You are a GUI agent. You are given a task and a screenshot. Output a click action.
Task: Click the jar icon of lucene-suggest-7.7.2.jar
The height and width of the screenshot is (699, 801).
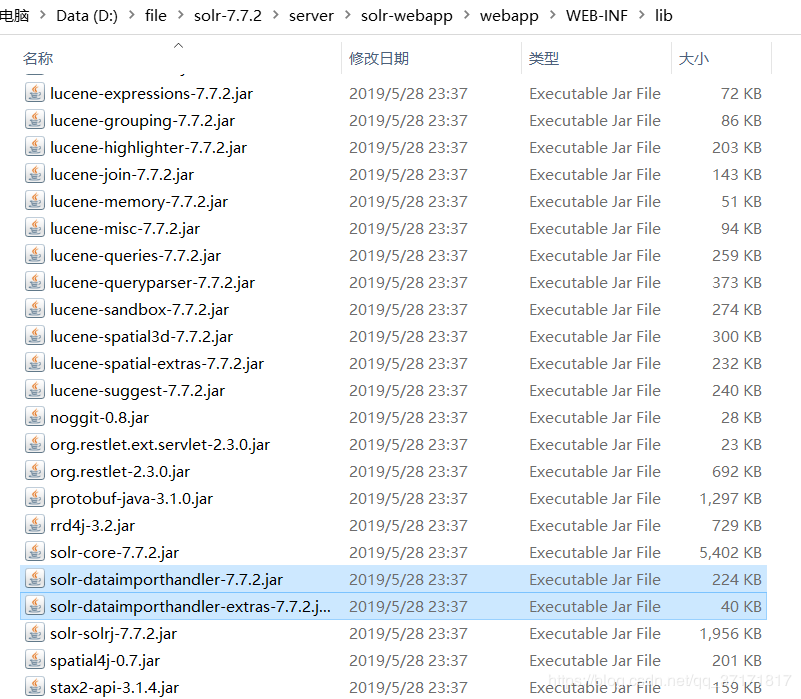click(35, 391)
